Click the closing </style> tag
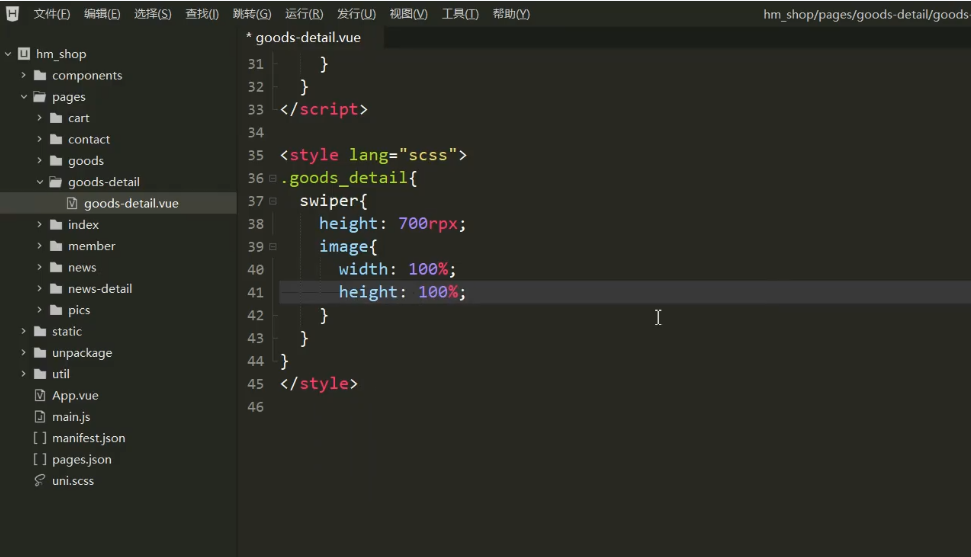The width and height of the screenshot is (971, 557). pos(318,384)
